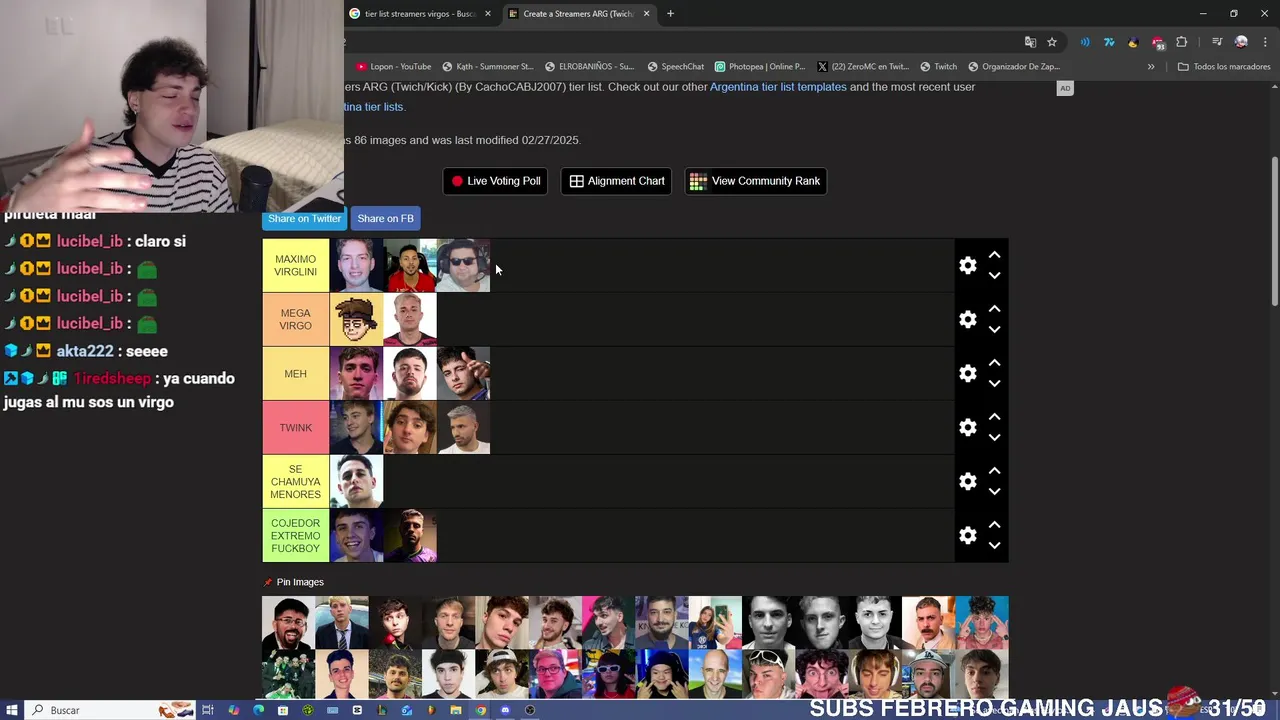This screenshot has width=1280, height=720.
Task: Open settings gear for COJEDOR EXTREMO FUCKBOY row
Action: 967,536
